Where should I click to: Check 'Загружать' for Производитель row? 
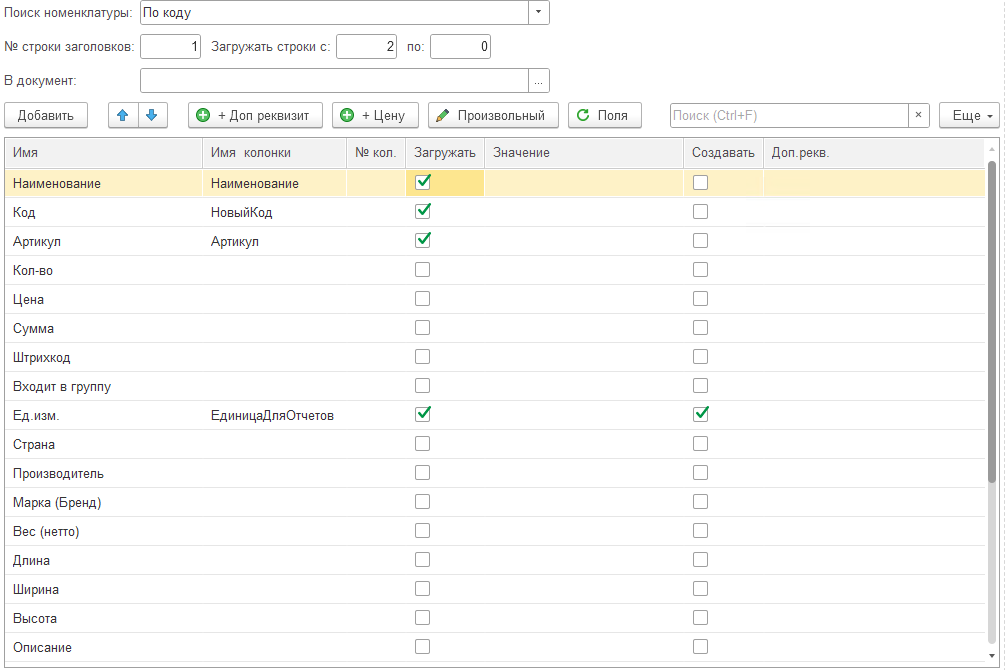pyautogui.click(x=422, y=473)
